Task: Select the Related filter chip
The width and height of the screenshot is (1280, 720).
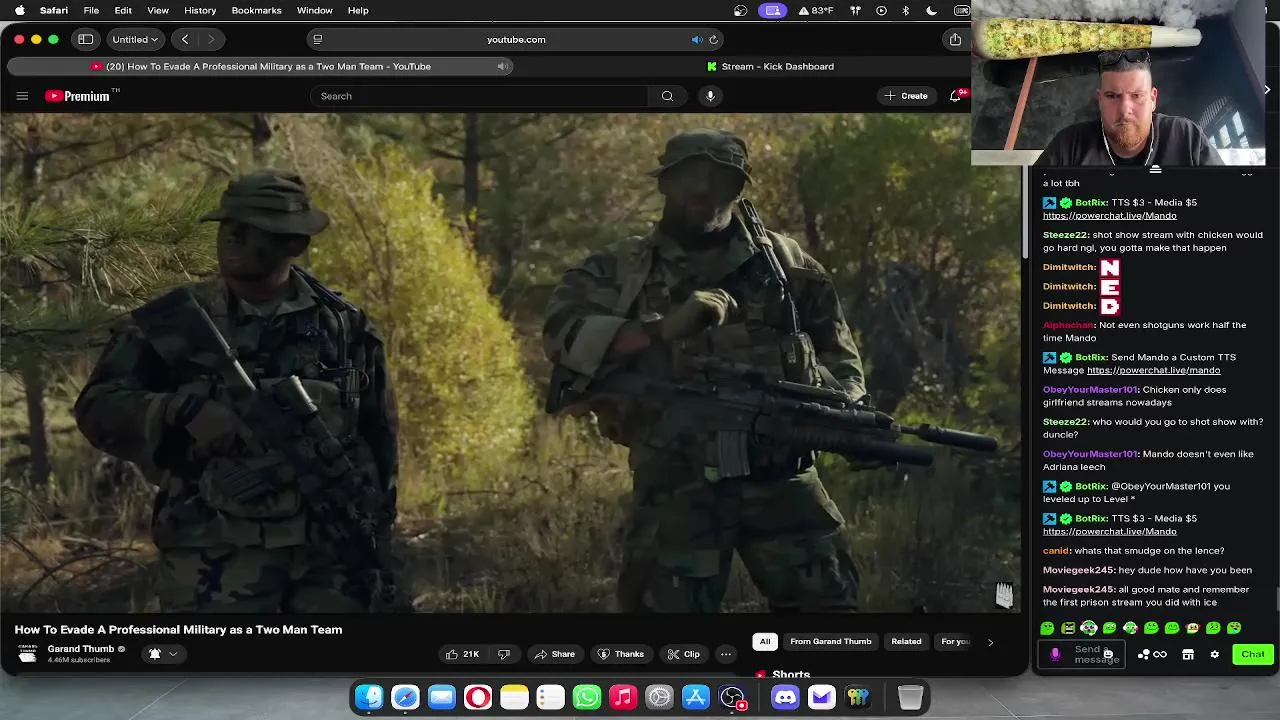Action: 906,642
